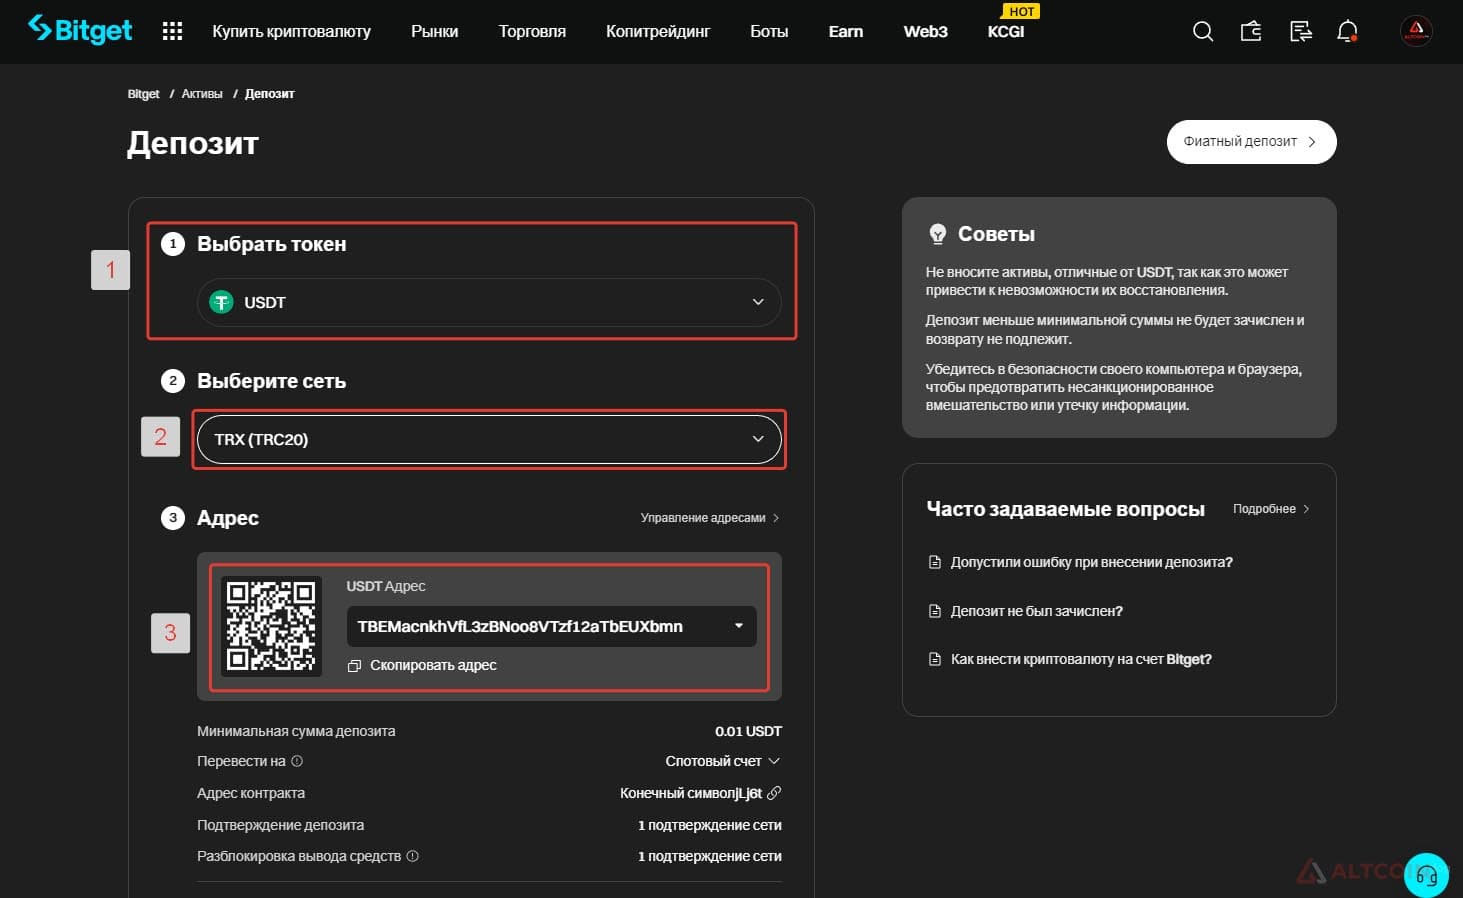Screen dimensions: 1463x898
Task: Go to Bitget breadcrumb link
Action: [x=143, y=94]
